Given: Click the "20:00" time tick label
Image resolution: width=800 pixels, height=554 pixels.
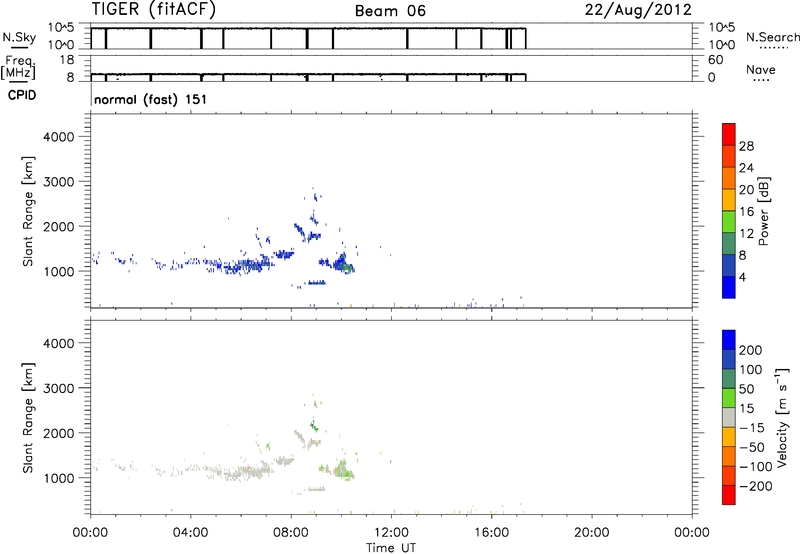Looking at the screenshot, I should 591,533.
